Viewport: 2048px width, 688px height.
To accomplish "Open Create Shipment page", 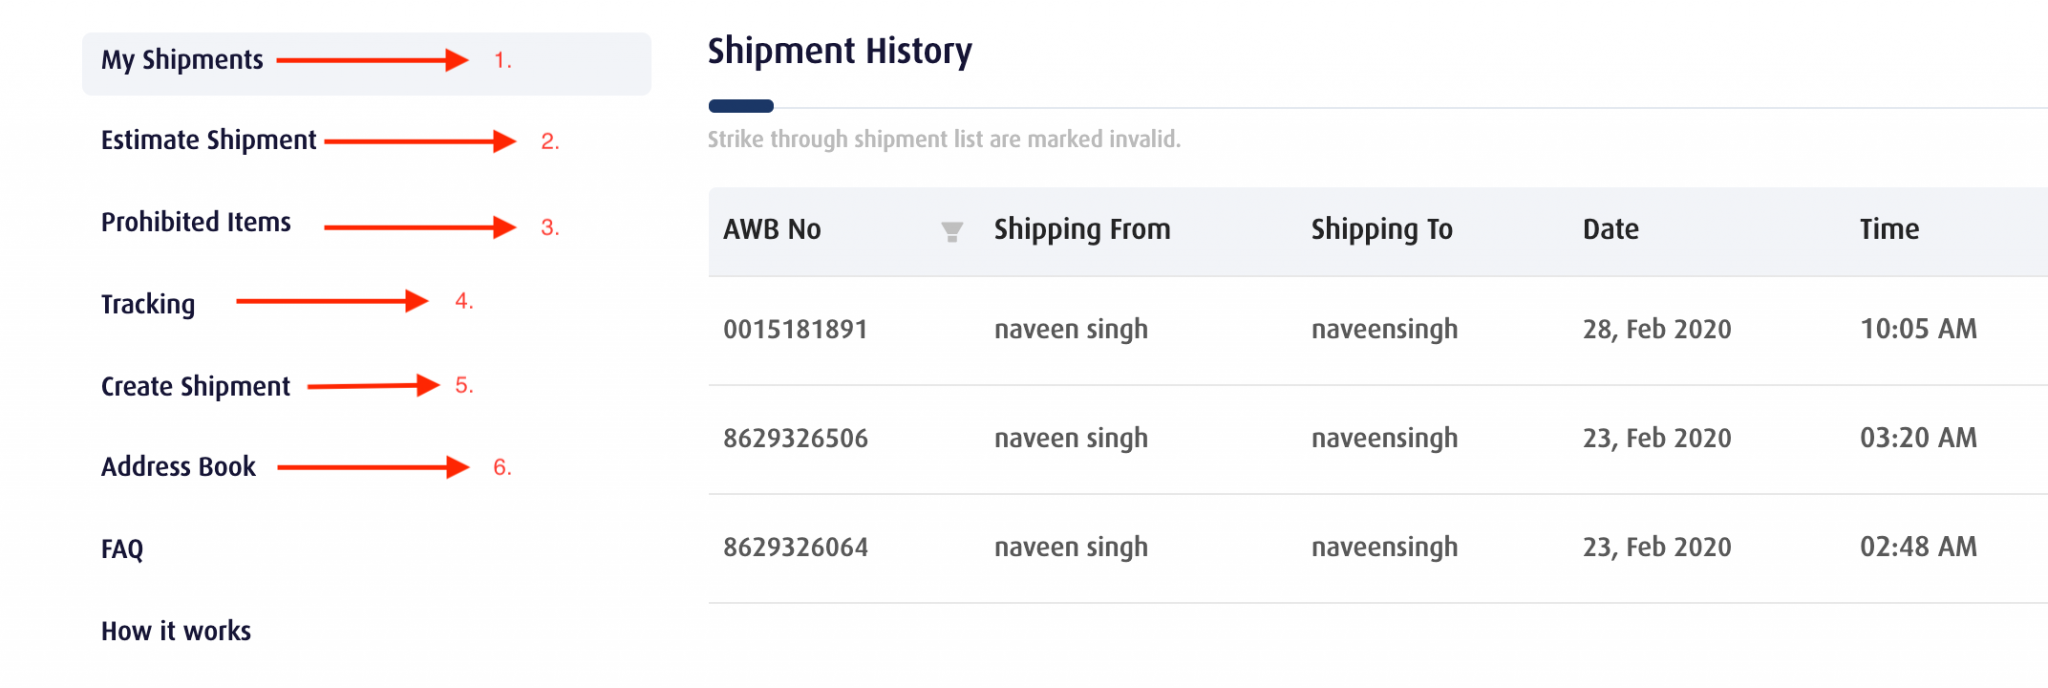I will (x=195, y=386).
